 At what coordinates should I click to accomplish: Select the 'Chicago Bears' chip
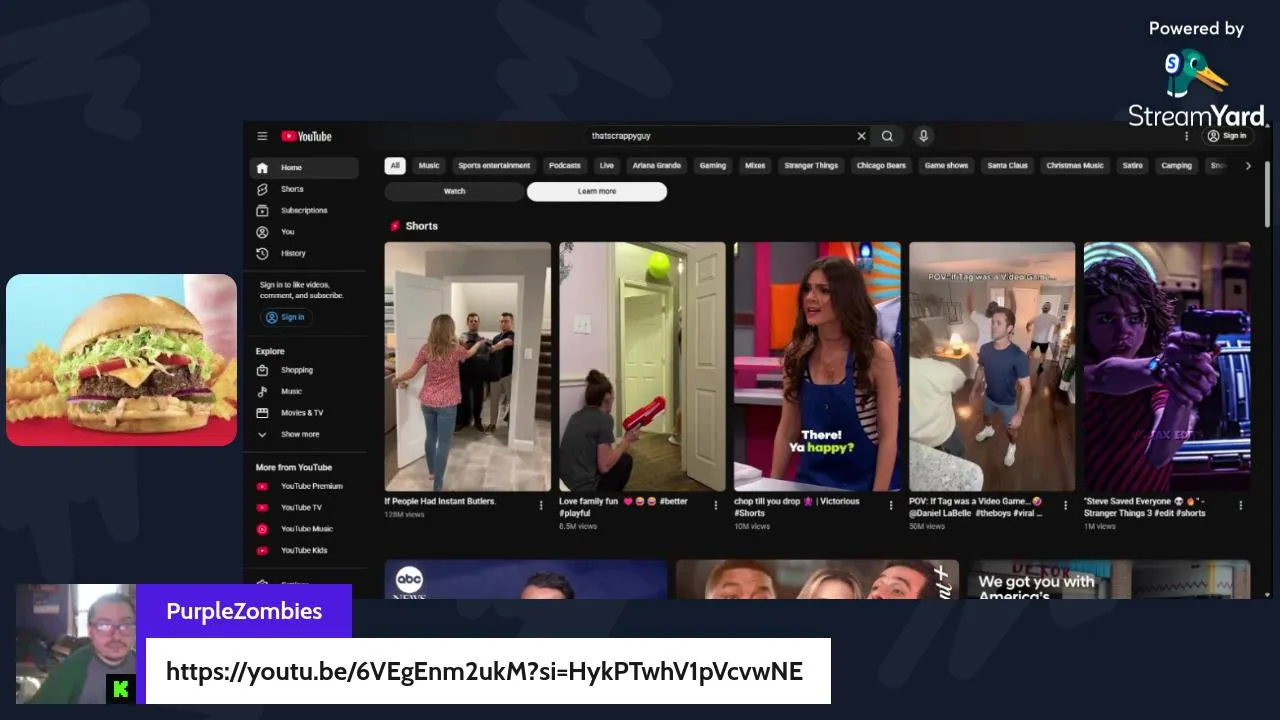click(x=881, y=166)
